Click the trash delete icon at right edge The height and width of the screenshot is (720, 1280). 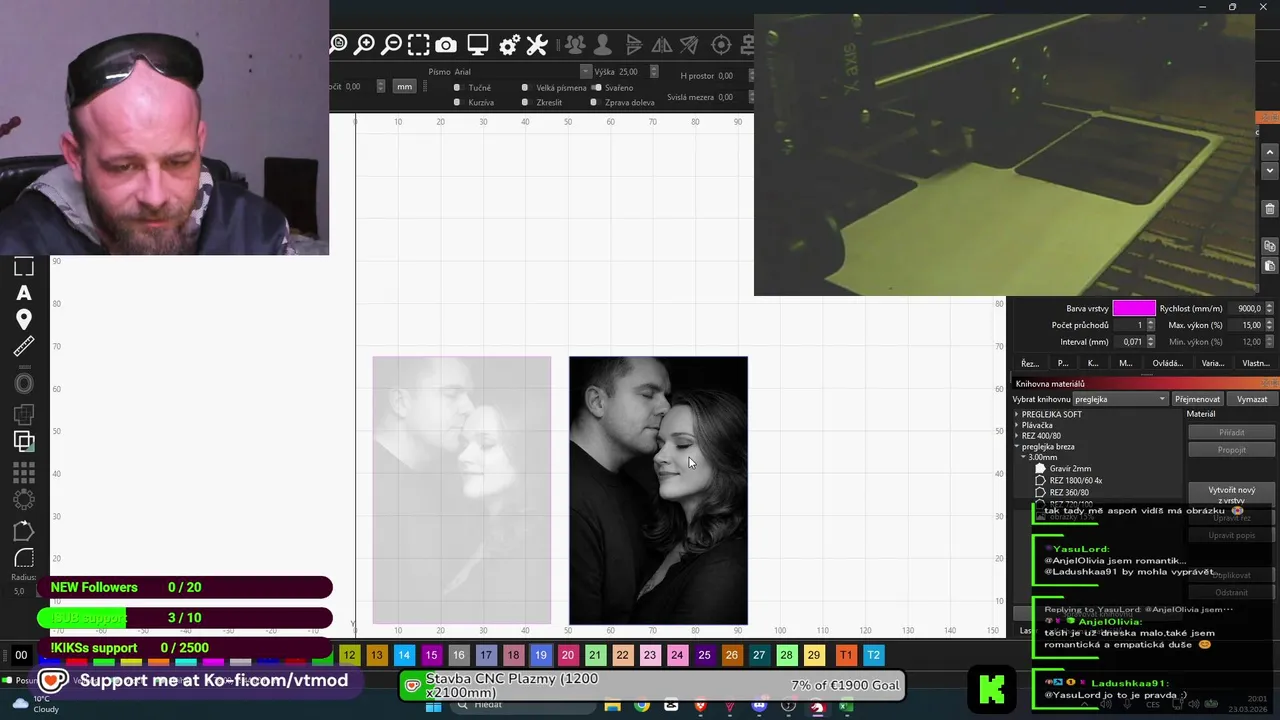1270,209
